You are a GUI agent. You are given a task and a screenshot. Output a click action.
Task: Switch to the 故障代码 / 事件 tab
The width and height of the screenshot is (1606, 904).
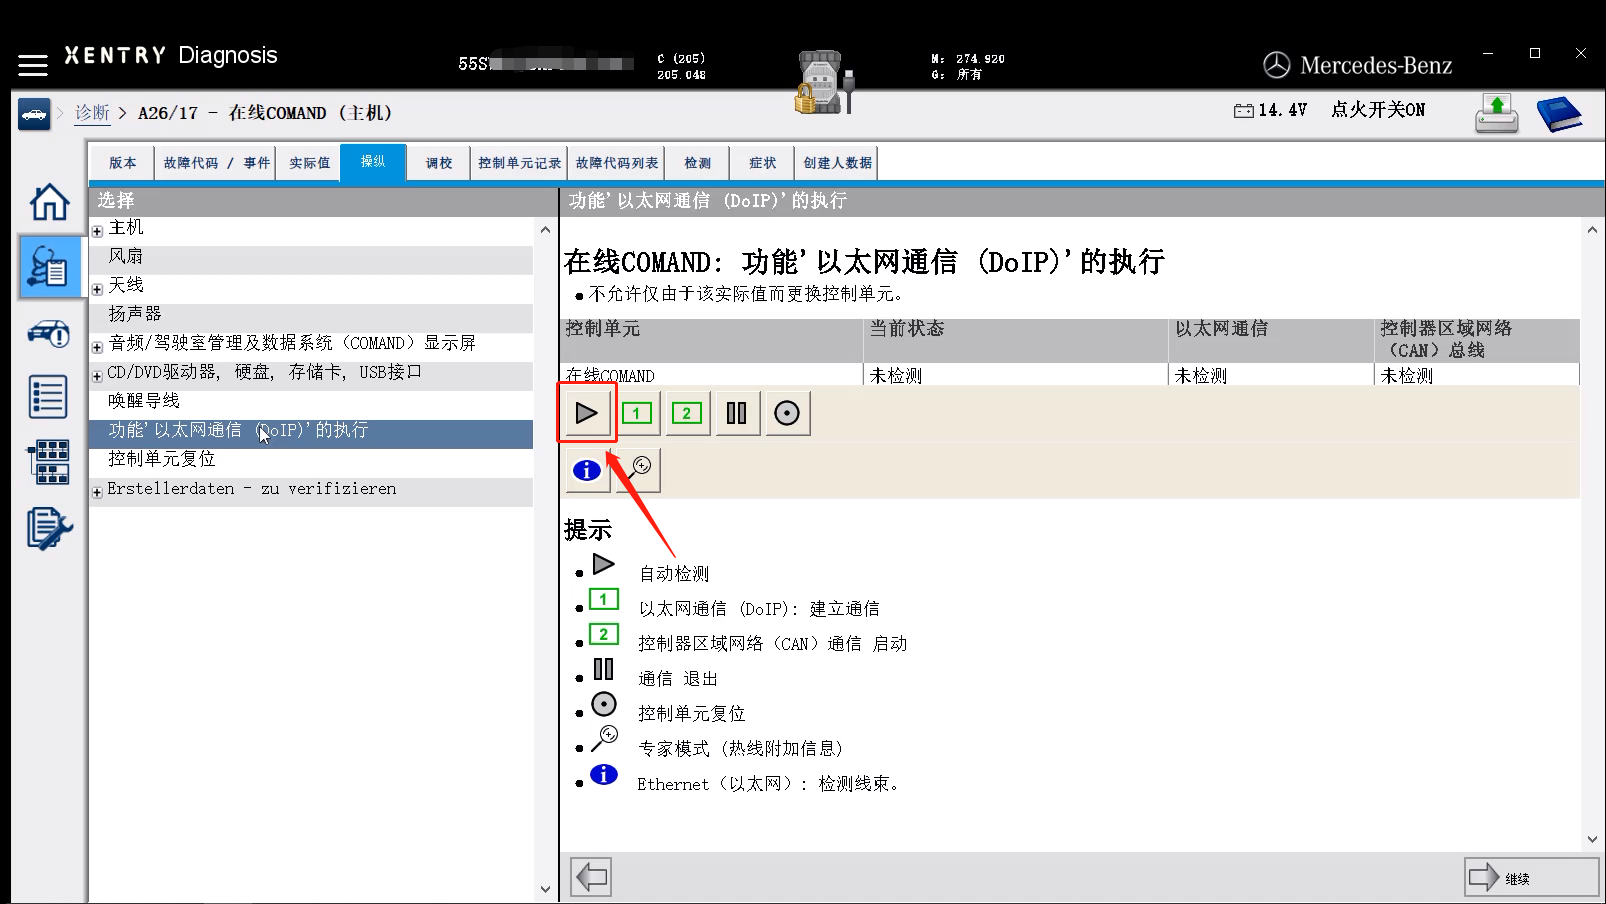coord(217,163)
